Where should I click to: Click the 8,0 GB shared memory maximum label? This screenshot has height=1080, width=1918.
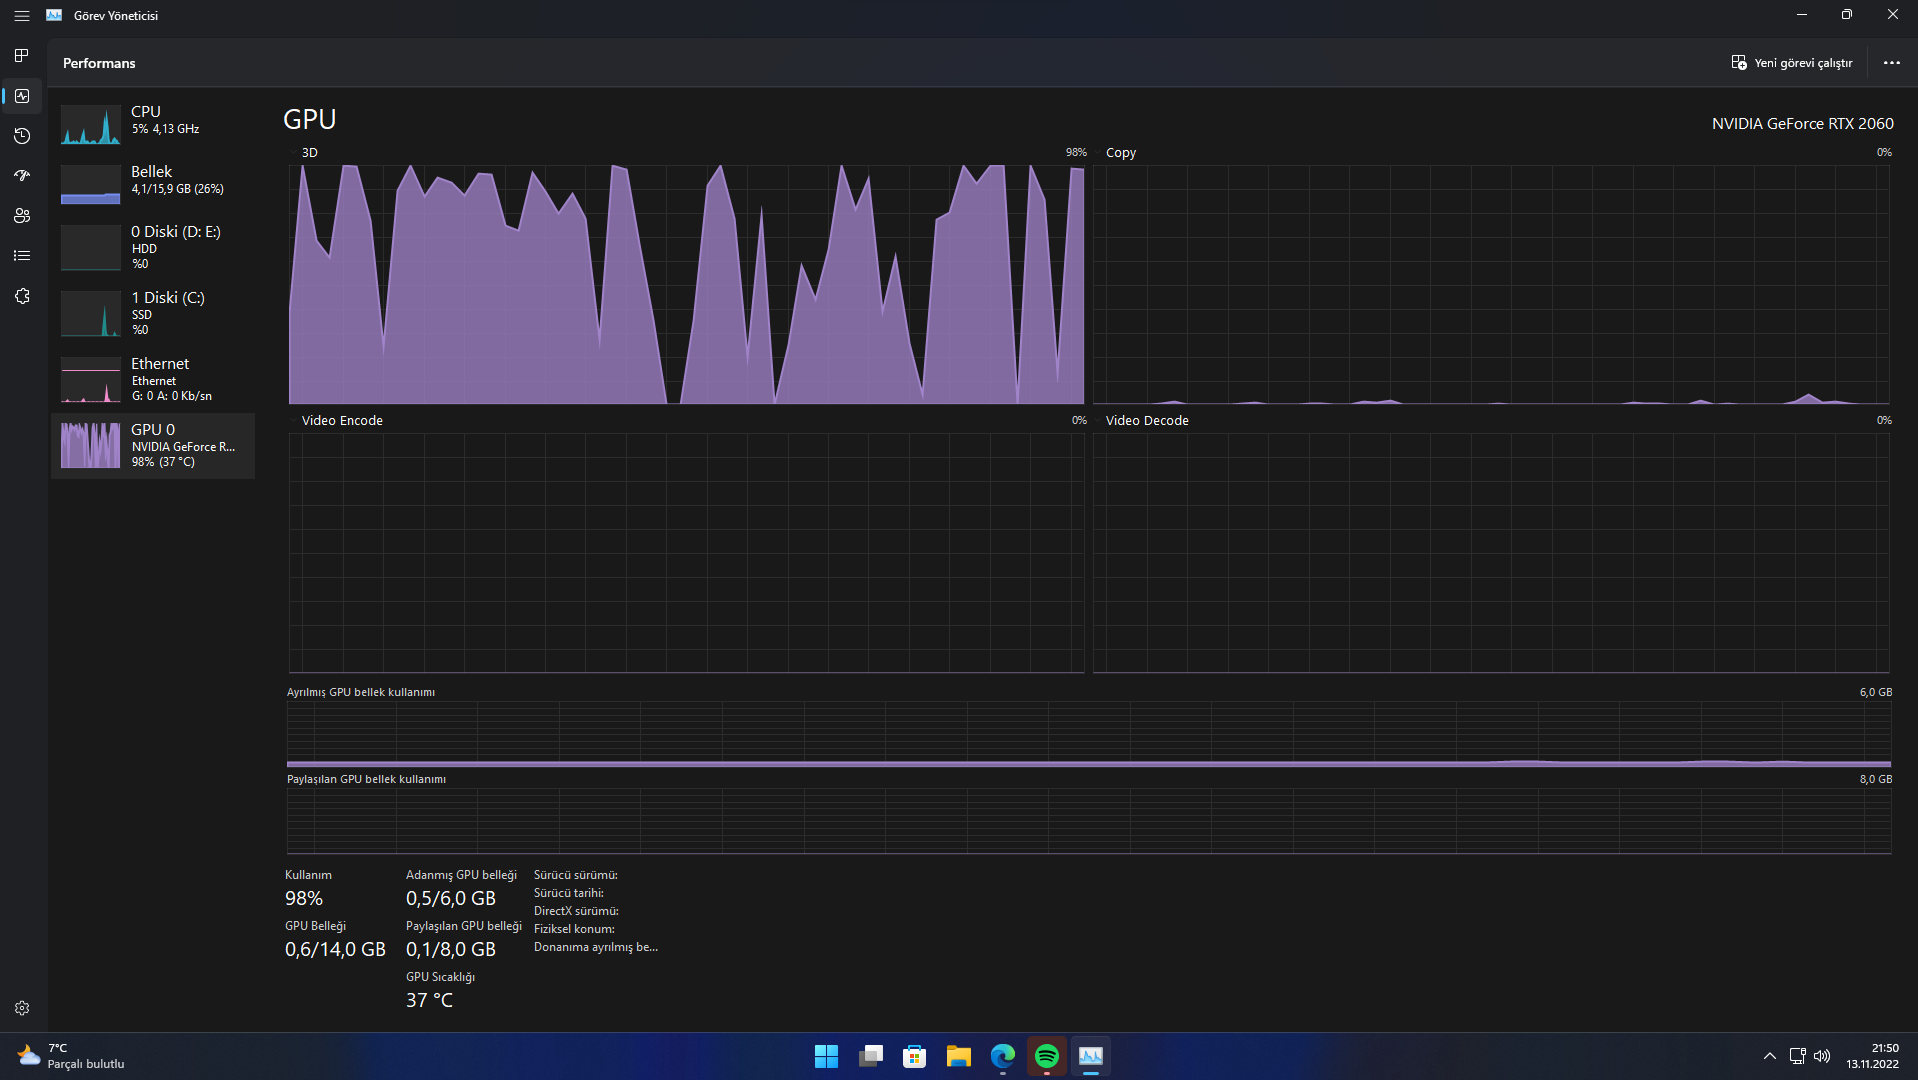(x=1875, y=779)
